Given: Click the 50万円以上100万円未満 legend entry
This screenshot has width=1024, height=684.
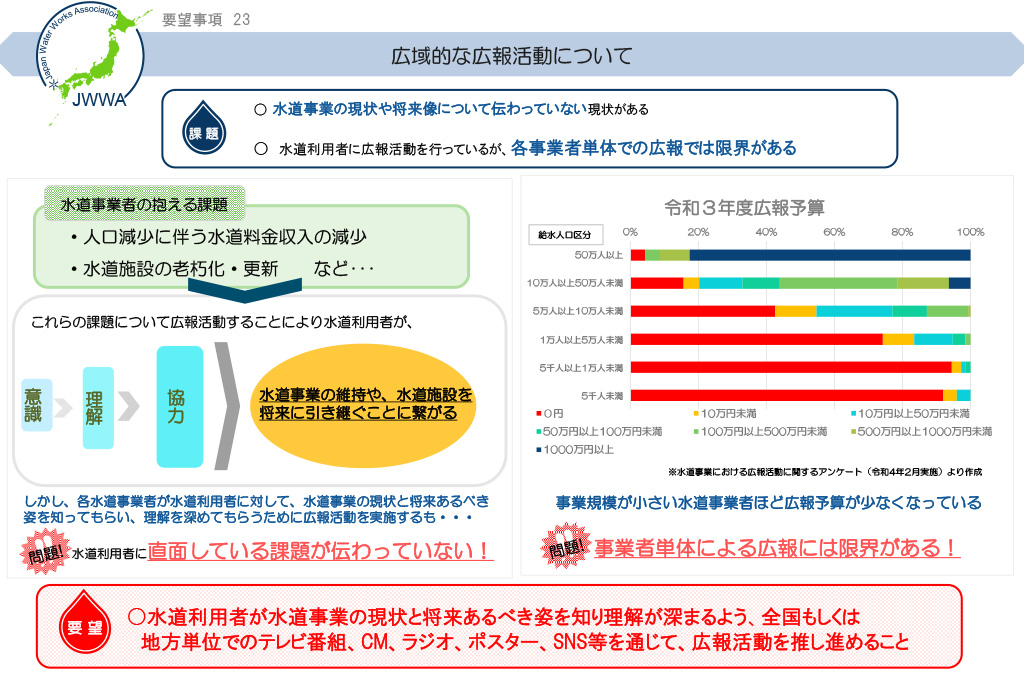Looking at the screenshot, I should (599, 432).
